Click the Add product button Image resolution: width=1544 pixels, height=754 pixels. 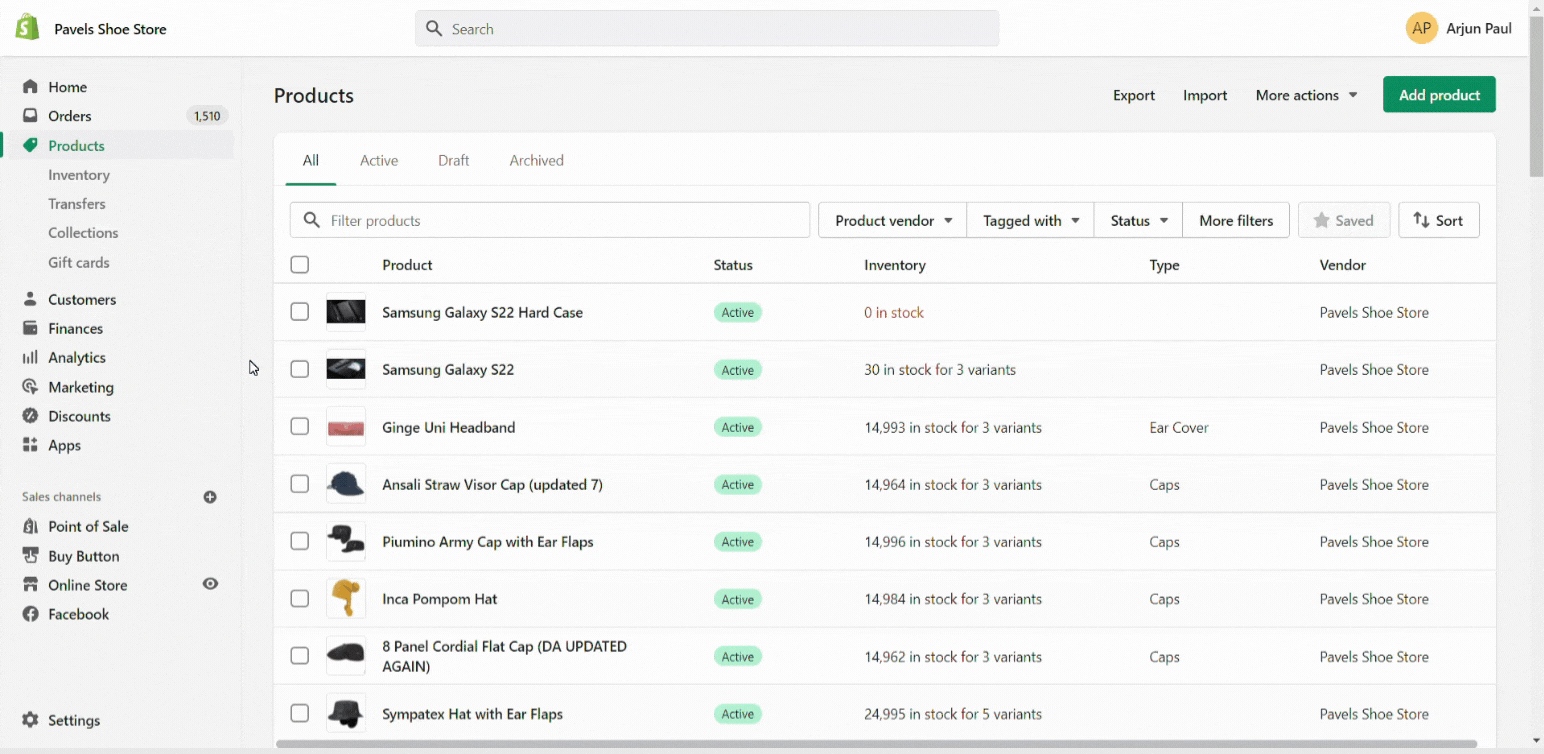click(1439, 95)
